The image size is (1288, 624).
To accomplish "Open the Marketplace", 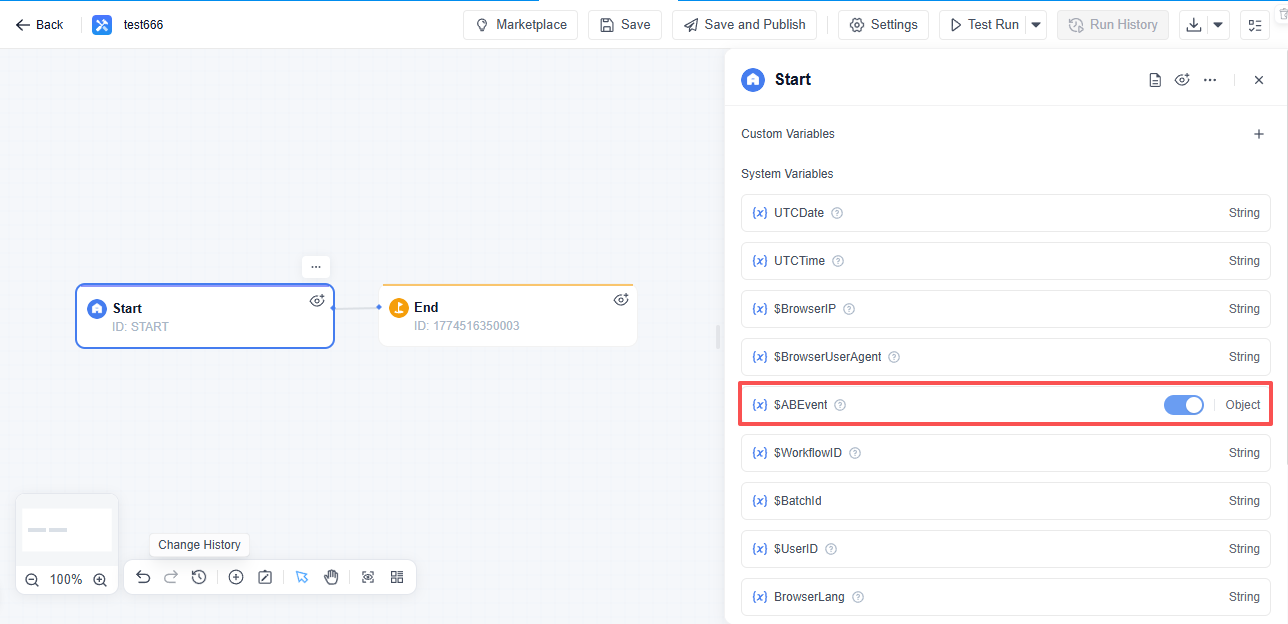I will [x=520, y=25].
